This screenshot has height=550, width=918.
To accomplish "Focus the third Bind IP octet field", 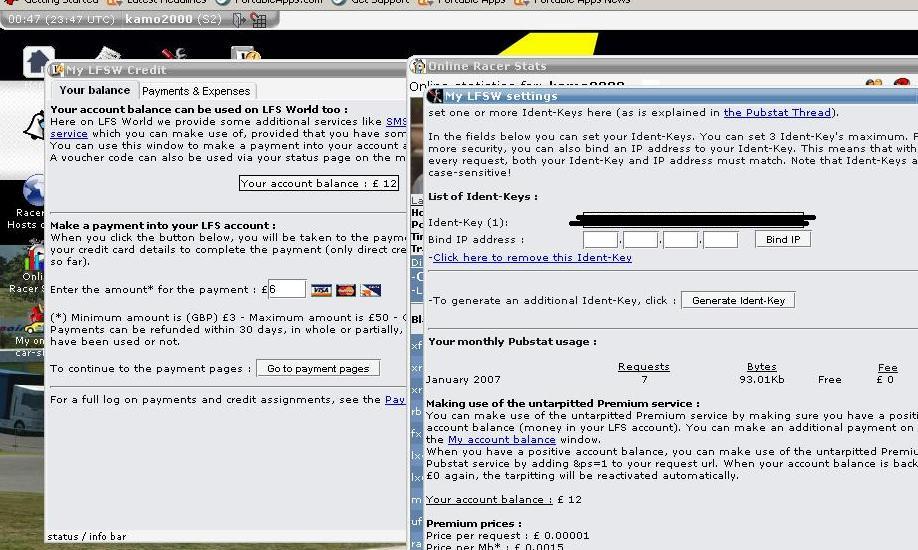I will [x=680, y=240].
